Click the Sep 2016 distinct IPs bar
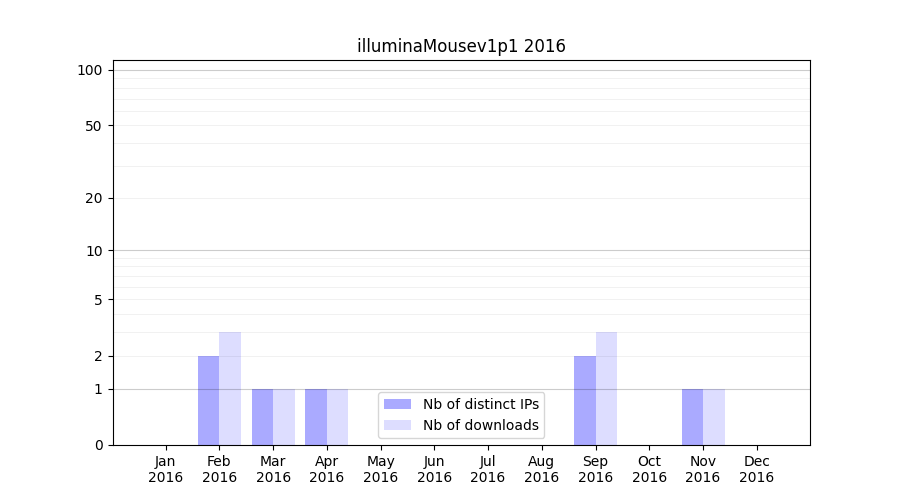 pos(584,400)
